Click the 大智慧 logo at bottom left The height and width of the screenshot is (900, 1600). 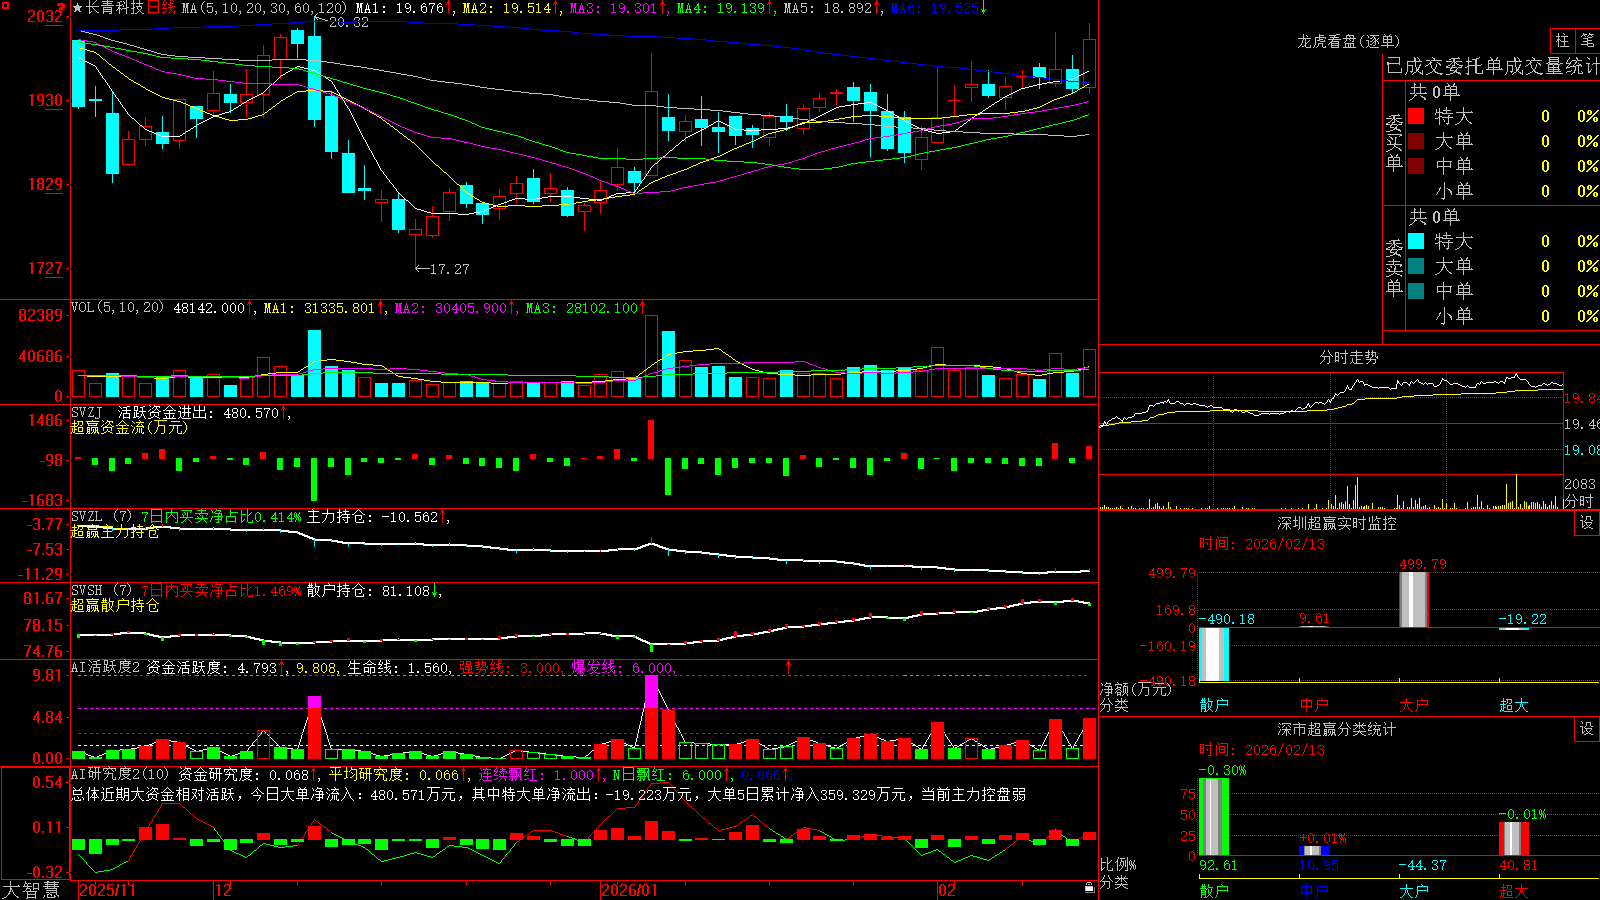click(31, 889)
